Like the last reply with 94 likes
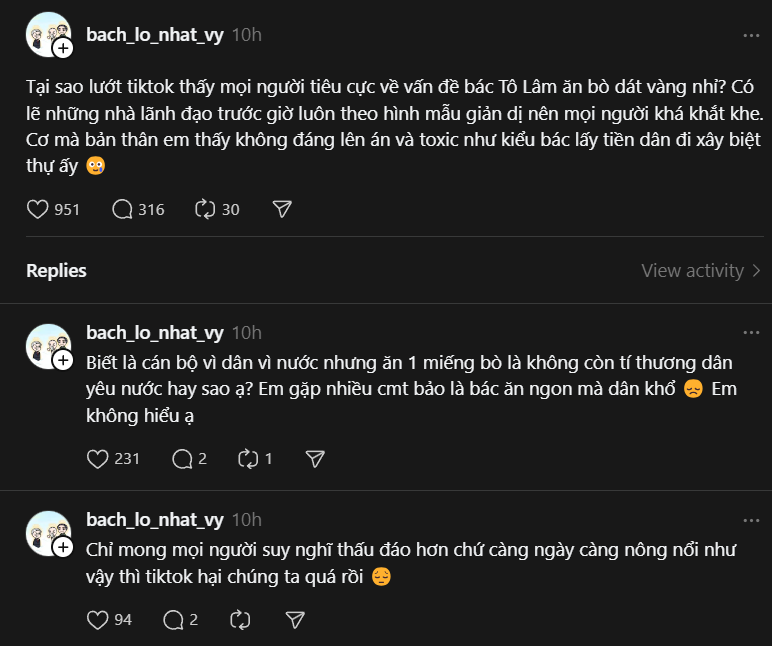The height and width of the screenshot is (646, 772). click(98, 620)
